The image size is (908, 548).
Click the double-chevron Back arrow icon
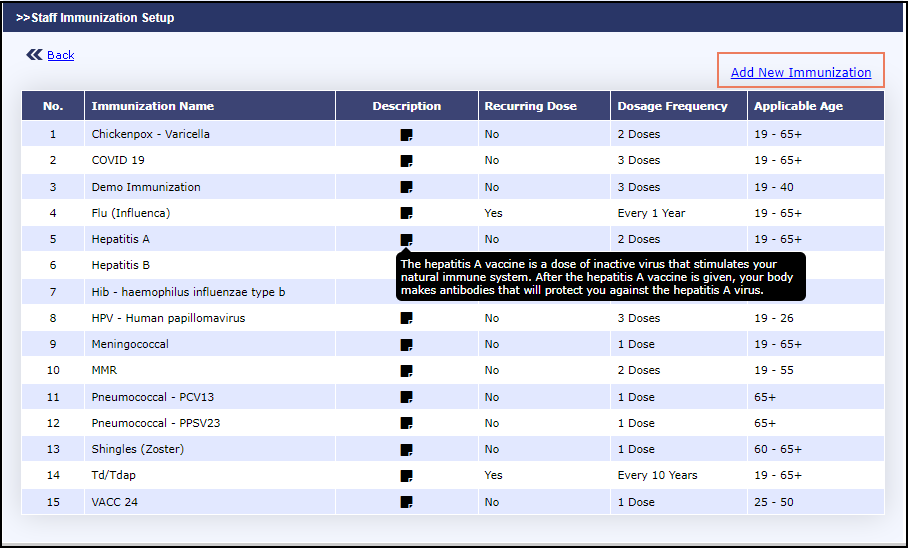point(34,55)
